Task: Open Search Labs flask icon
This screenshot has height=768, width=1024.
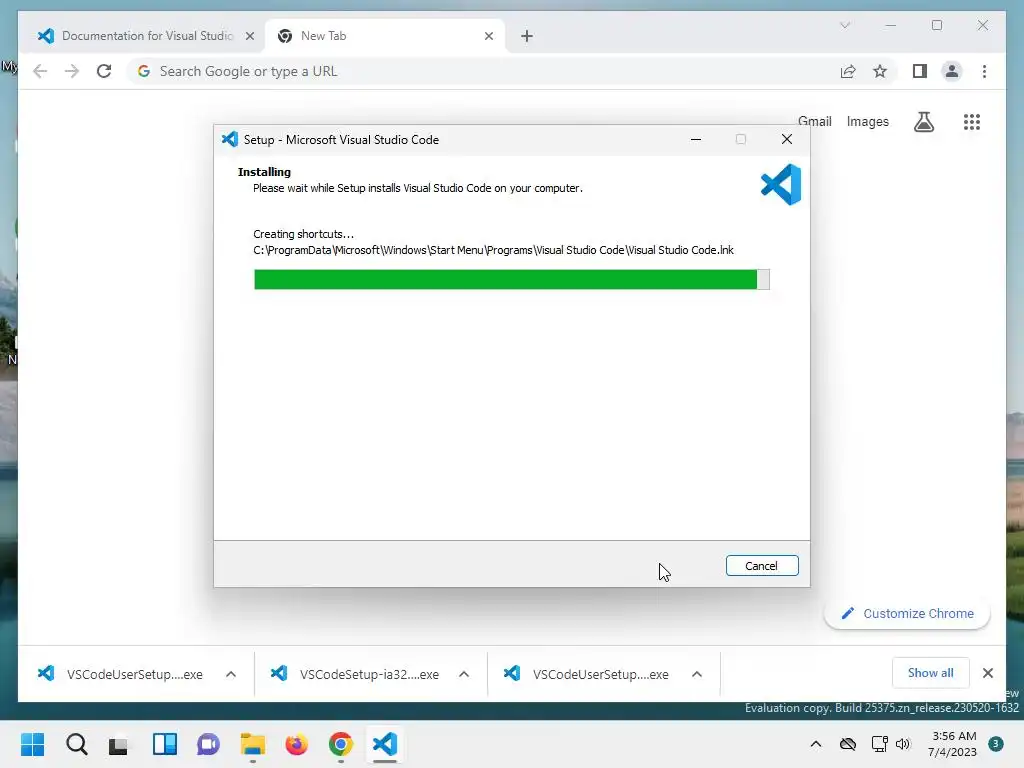Action: 923,121
